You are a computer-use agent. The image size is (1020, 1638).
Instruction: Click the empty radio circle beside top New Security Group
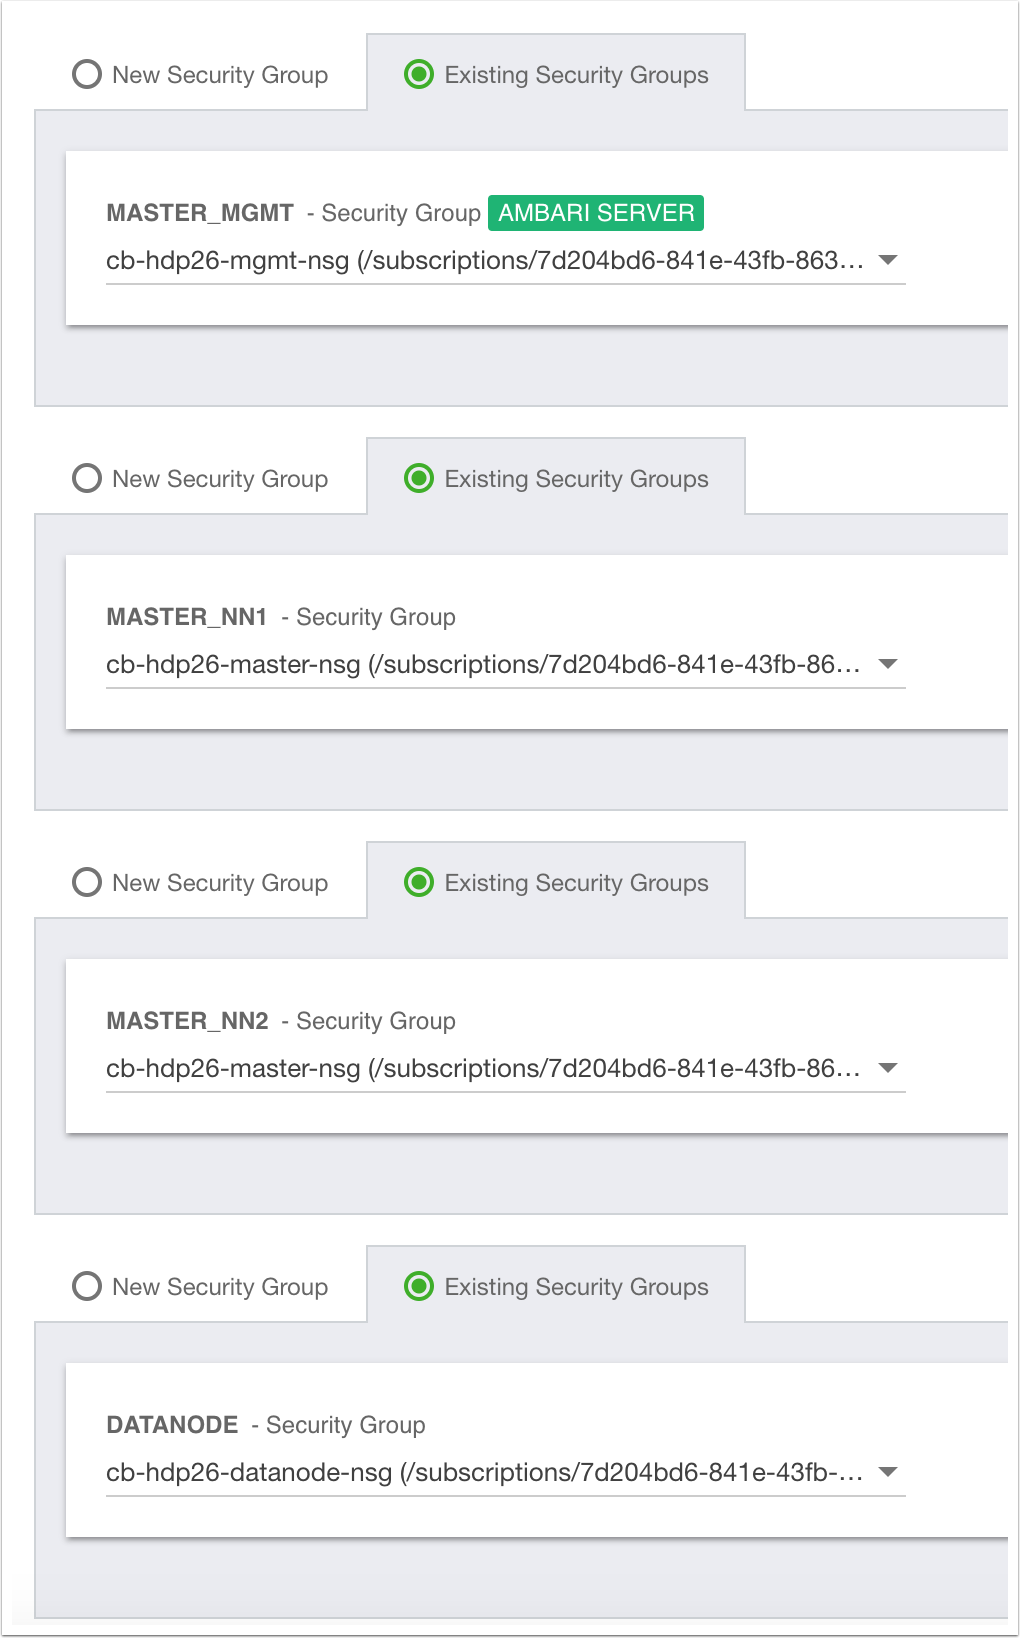(x=86, y=74)
